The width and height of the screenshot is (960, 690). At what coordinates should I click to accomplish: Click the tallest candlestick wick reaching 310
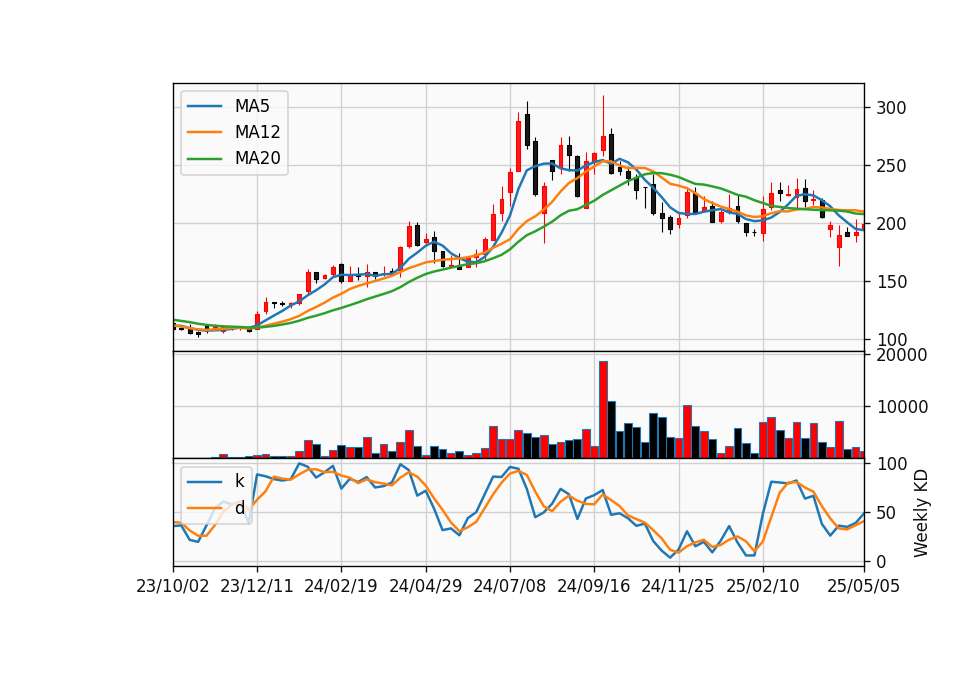pyautogui.click(x=603, y=122)
